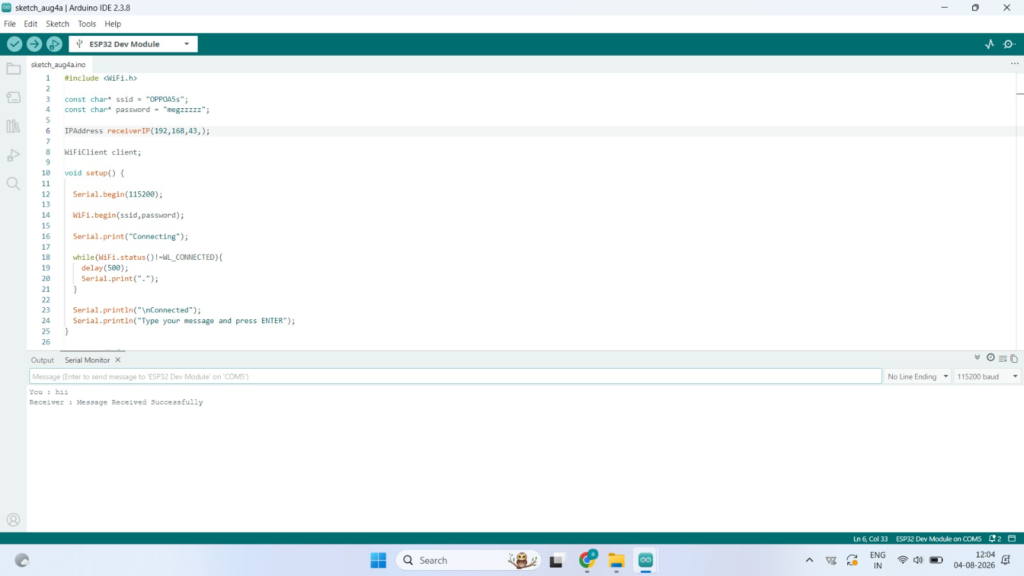Screen dimensions: 1024x576
Task: Click ESP32 Dev Module on COM5 status
Action: (x=938, y=539)
